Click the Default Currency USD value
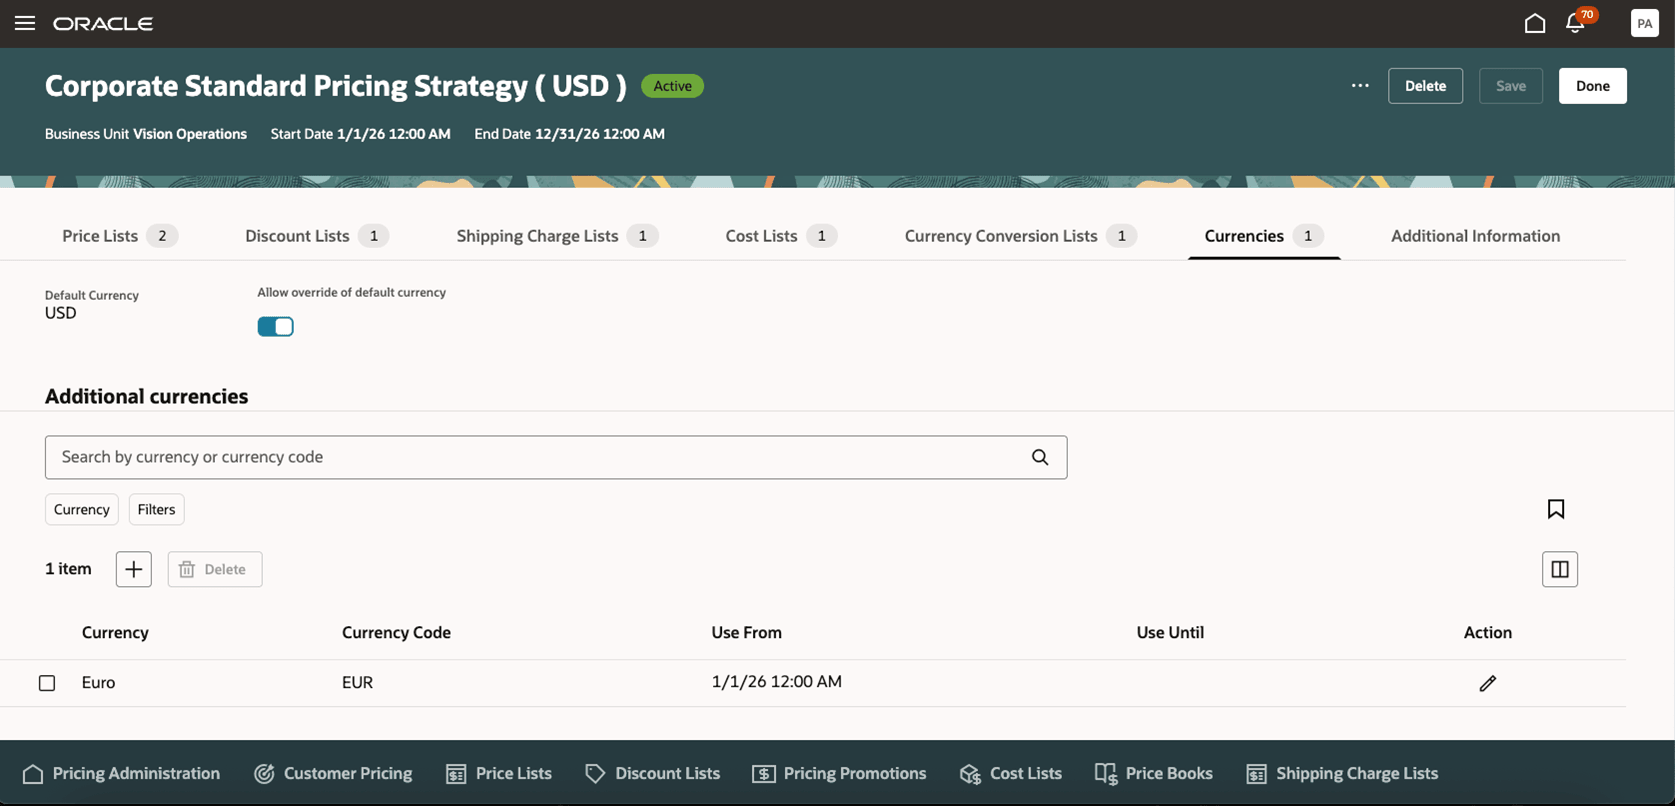This screenshot has height=806, width=1675. click(x=60, y=313)
